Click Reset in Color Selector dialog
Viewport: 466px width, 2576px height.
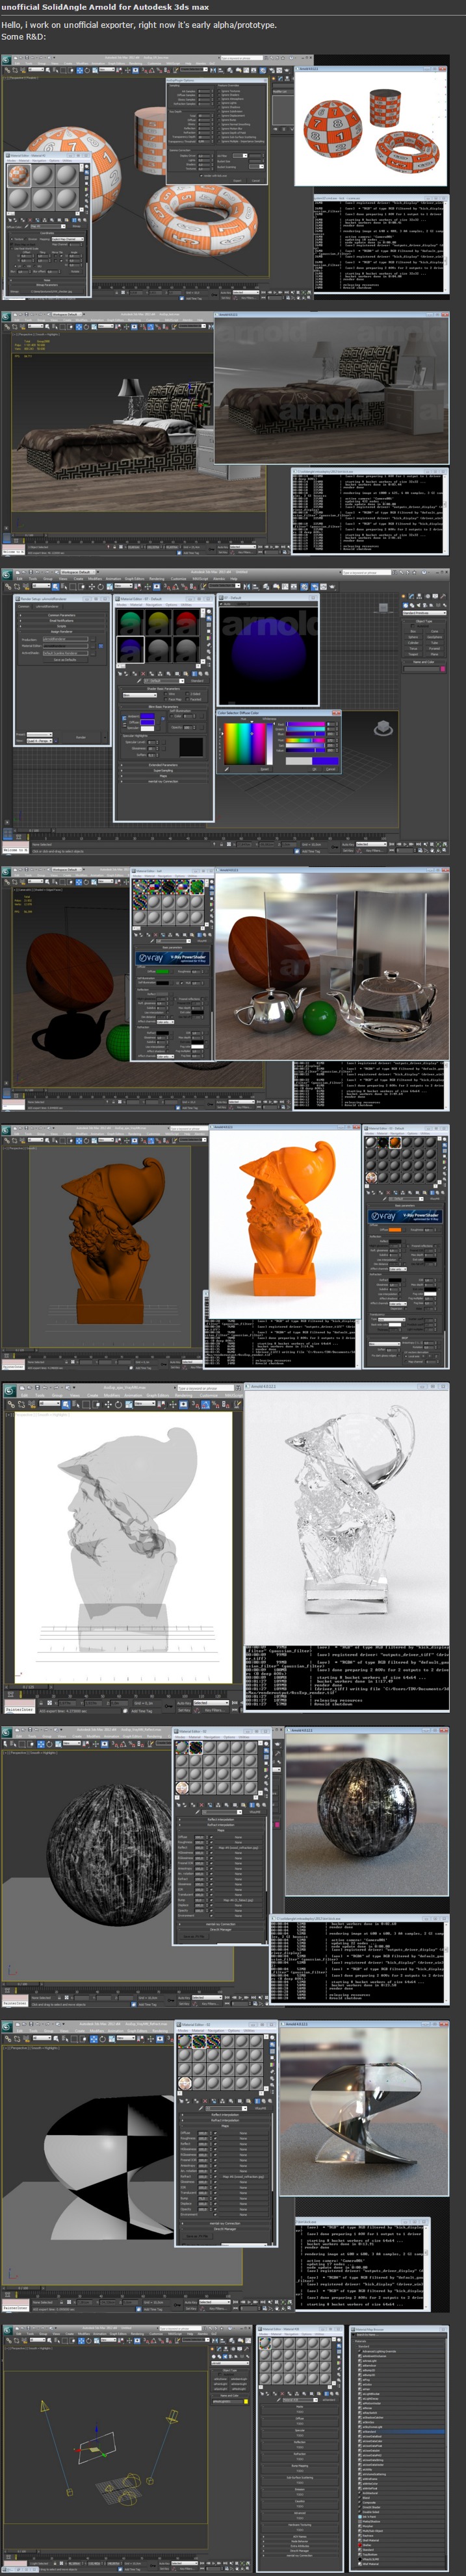coord(265,769)
